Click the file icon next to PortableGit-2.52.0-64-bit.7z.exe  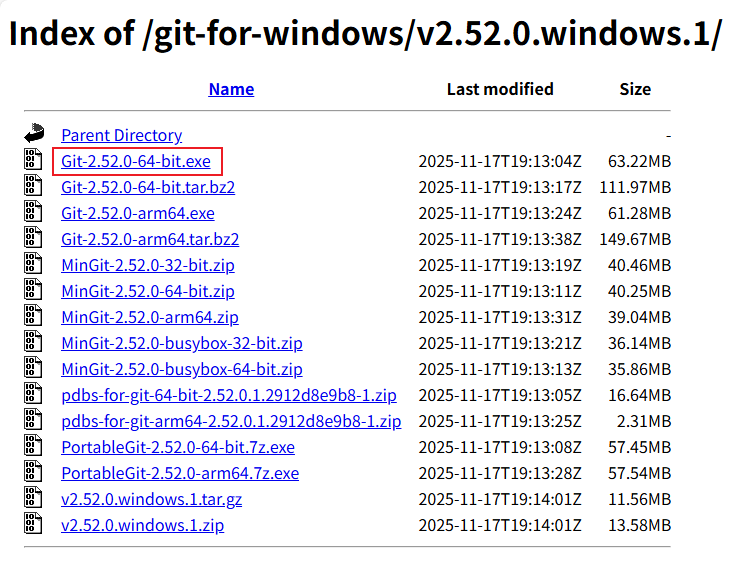(35, 446)
